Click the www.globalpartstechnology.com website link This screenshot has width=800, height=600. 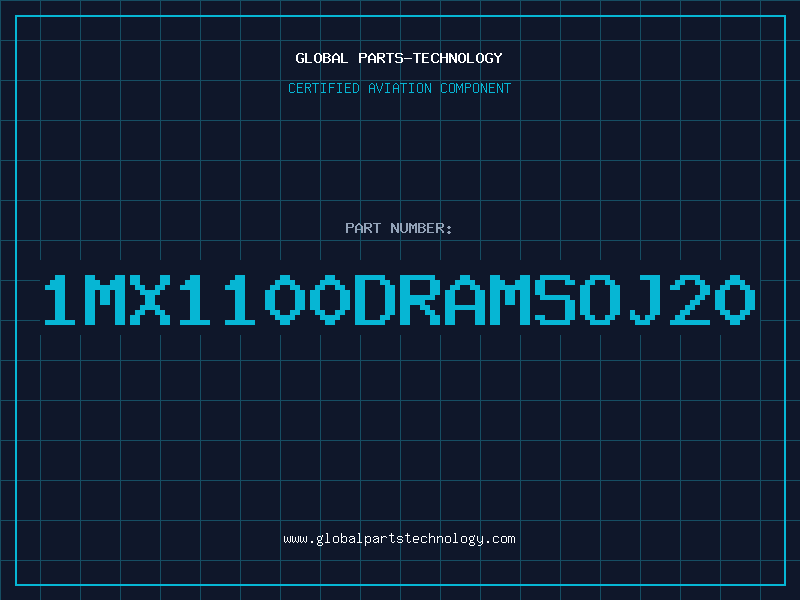(399, 539)
